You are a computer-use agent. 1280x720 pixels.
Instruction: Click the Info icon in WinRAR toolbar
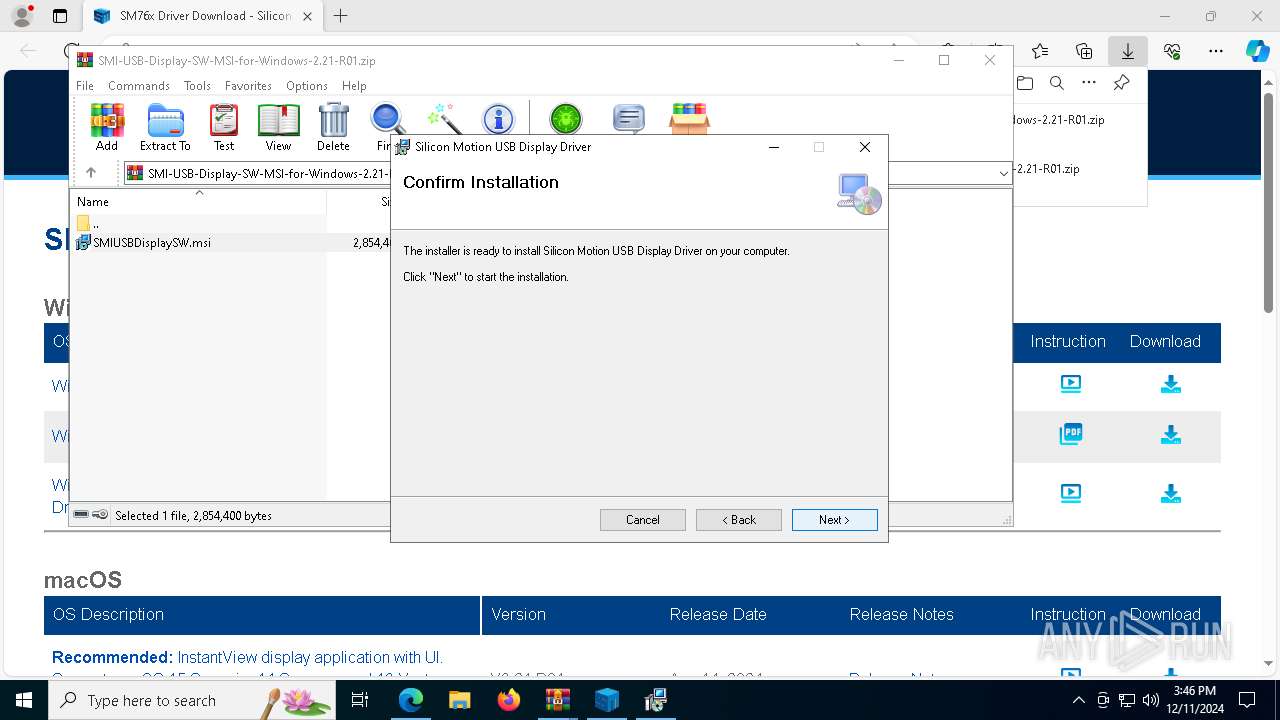(498, 119)
